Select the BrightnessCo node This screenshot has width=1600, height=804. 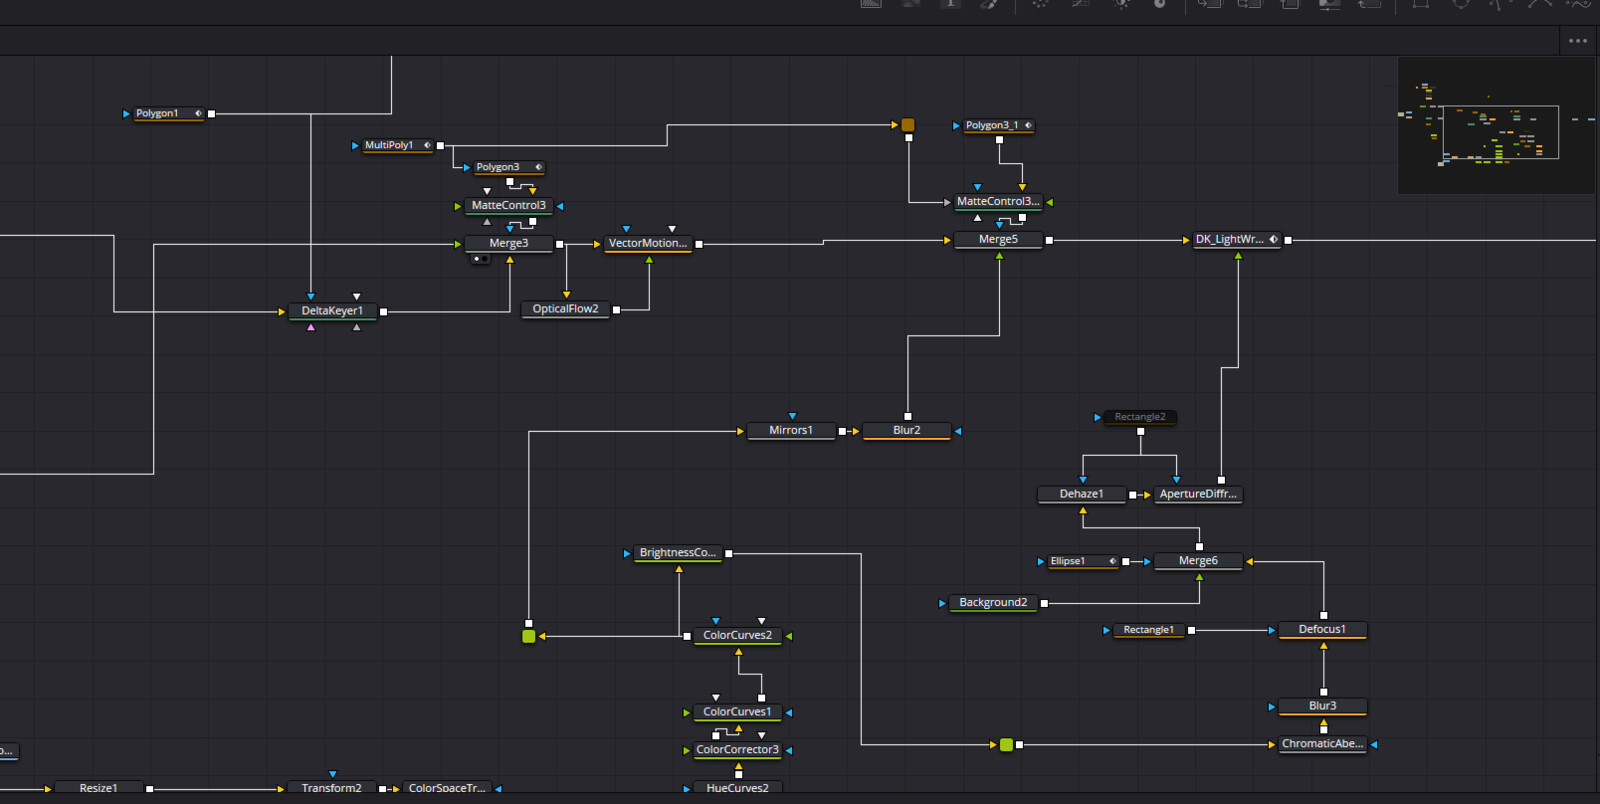[677, 552]
